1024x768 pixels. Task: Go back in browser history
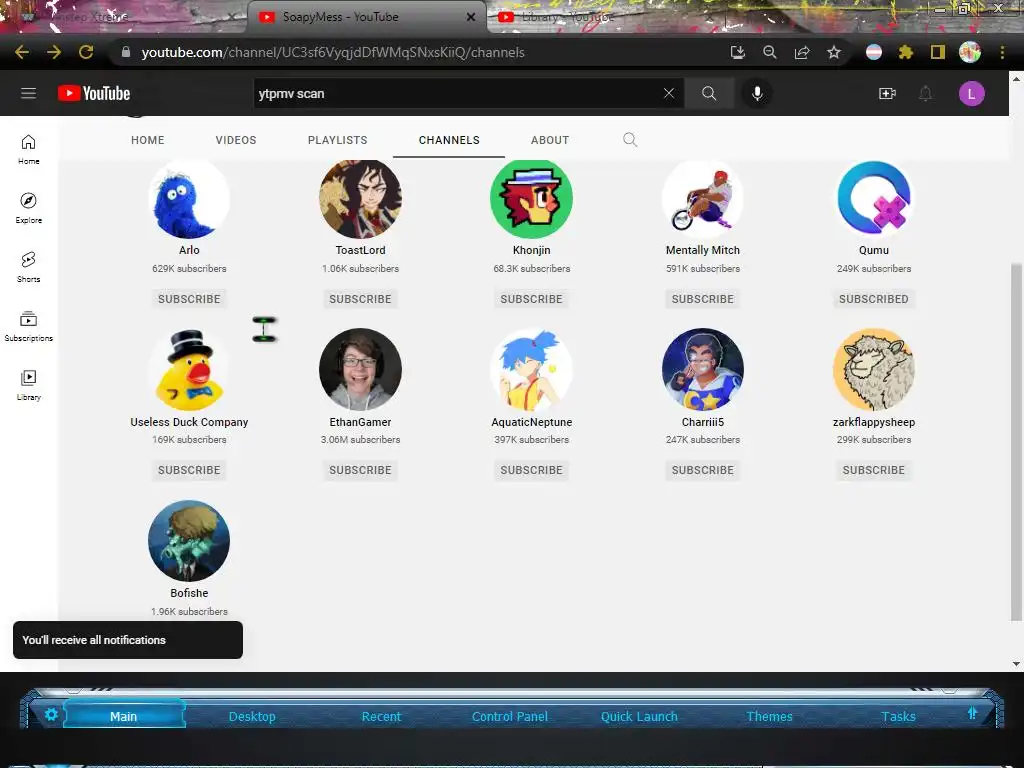(x=22, y=52)
